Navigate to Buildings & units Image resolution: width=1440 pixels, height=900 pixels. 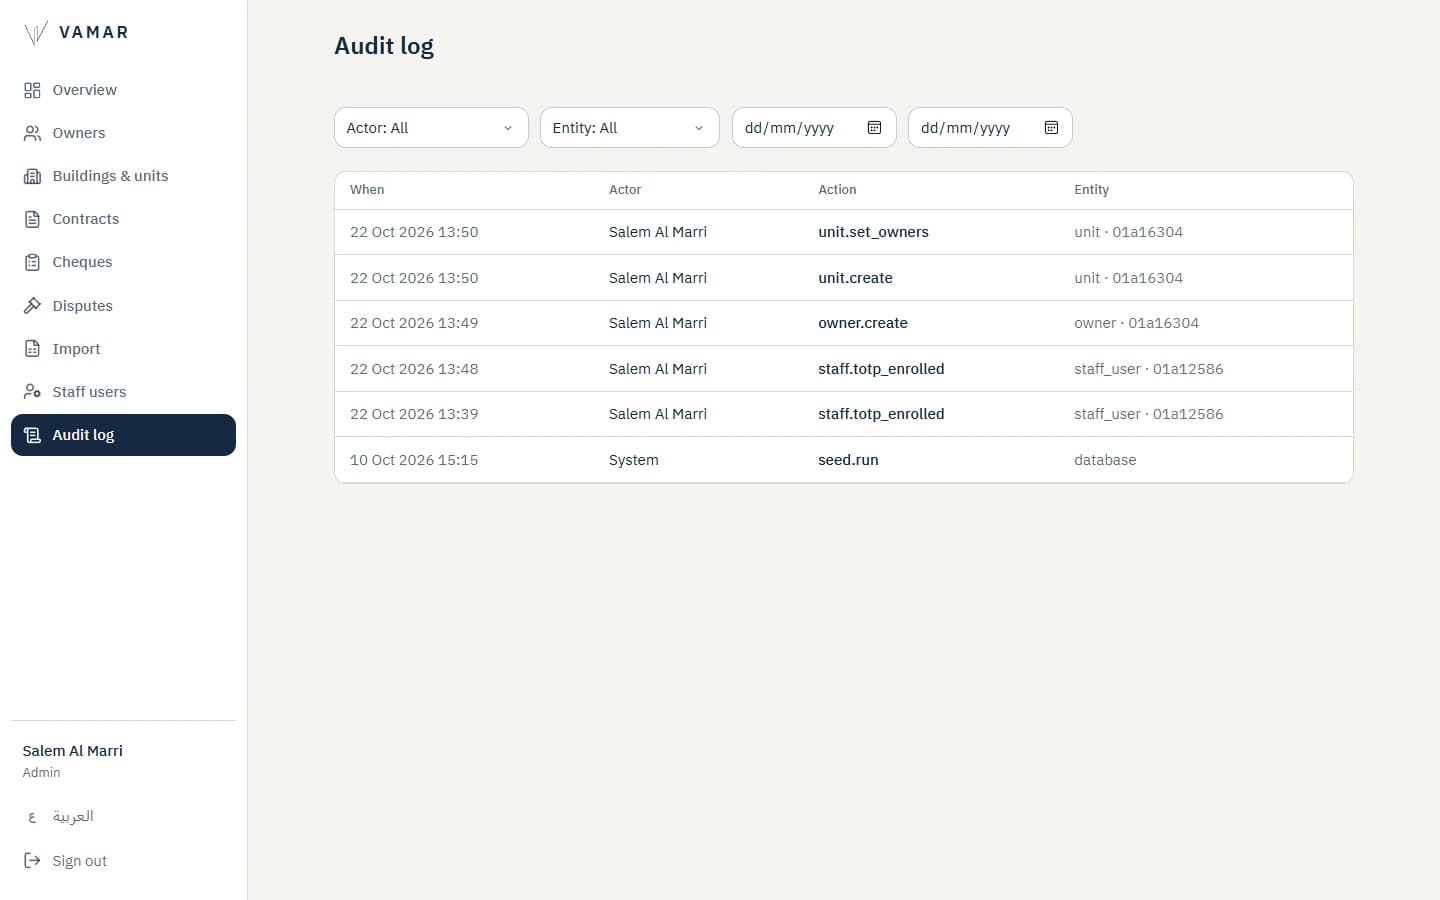coord(123,176)
